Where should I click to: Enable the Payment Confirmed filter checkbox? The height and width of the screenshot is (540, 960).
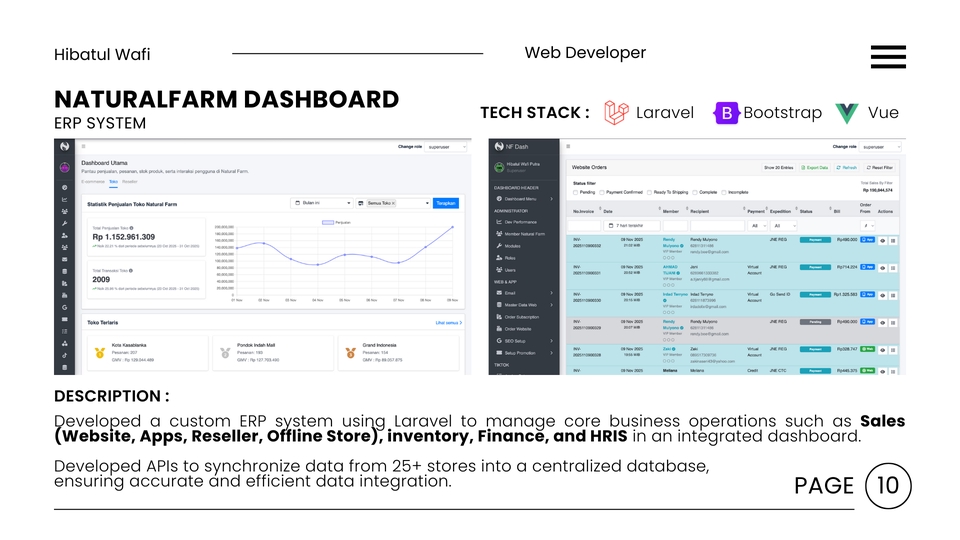[602, 192]
